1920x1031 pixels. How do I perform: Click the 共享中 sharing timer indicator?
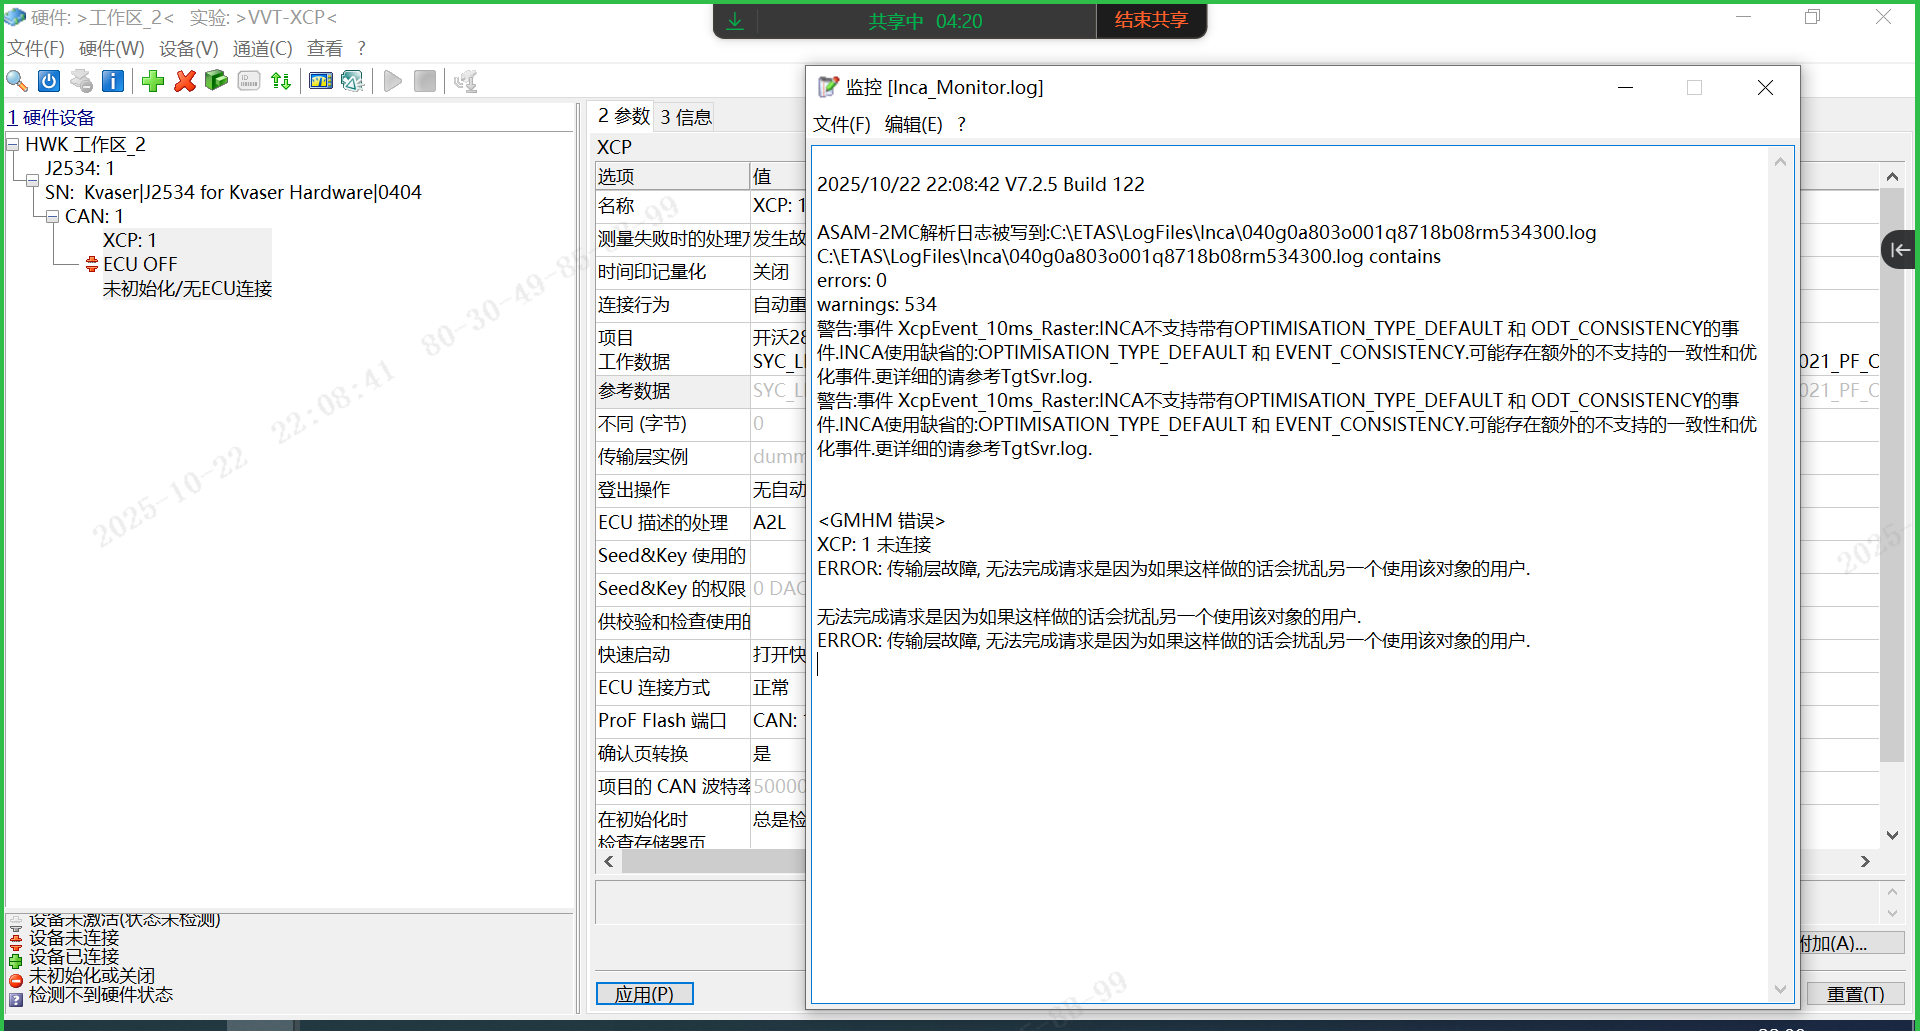pyautogui.click(x=925, y=21)
